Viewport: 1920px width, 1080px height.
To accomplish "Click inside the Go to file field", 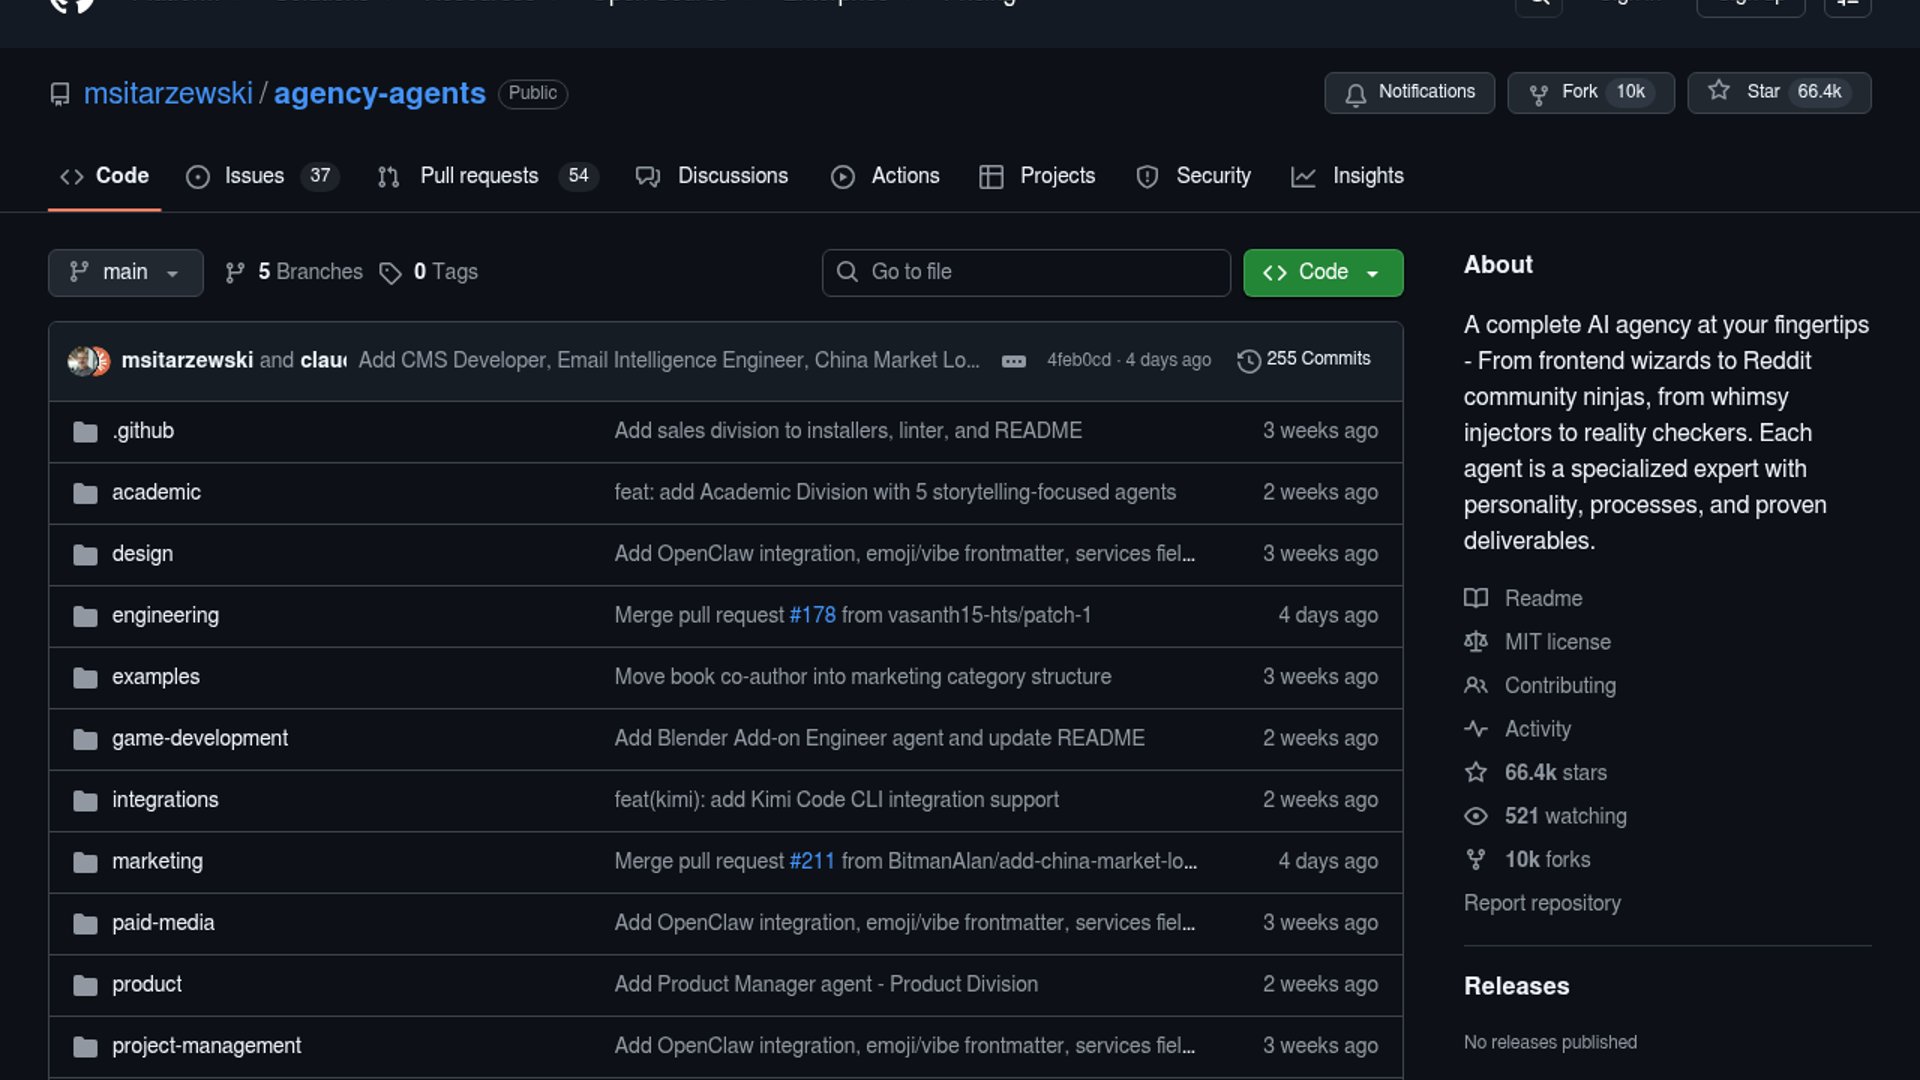I will pos(1040,272).
